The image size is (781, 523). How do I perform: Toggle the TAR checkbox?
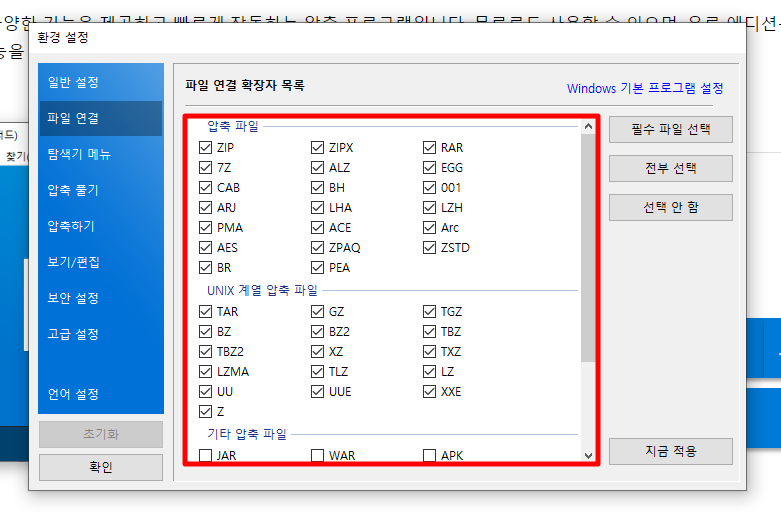point(205,311)
